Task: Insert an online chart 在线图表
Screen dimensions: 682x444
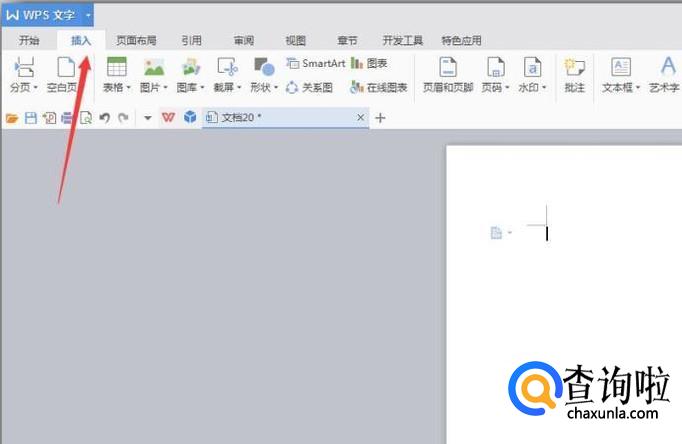Action: click(378, 87)
